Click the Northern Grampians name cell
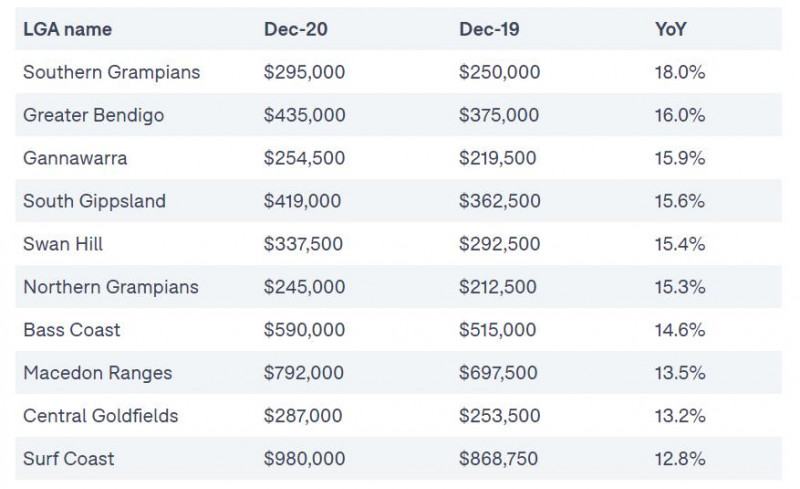Image resolution: width=800 pixels, height=489 pixels. pyautogui.click(x=111, y=287)
